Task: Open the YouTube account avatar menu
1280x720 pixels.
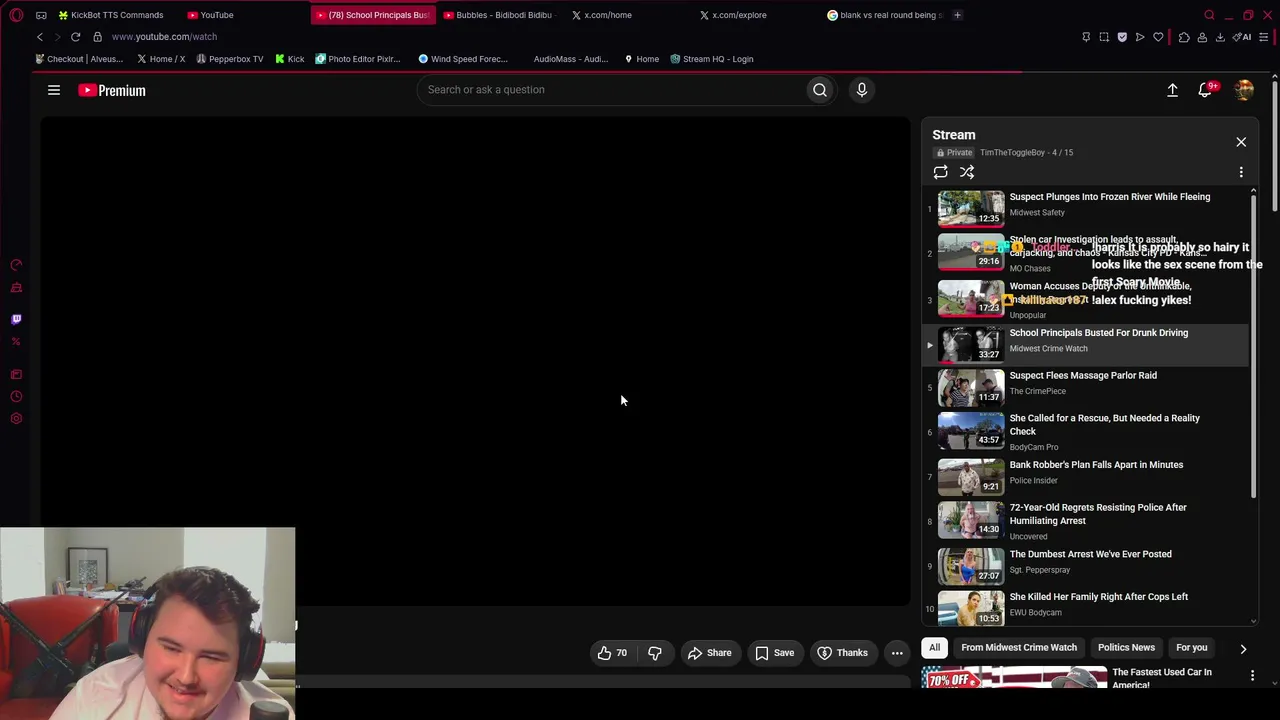Action: tap(1244, 90)
